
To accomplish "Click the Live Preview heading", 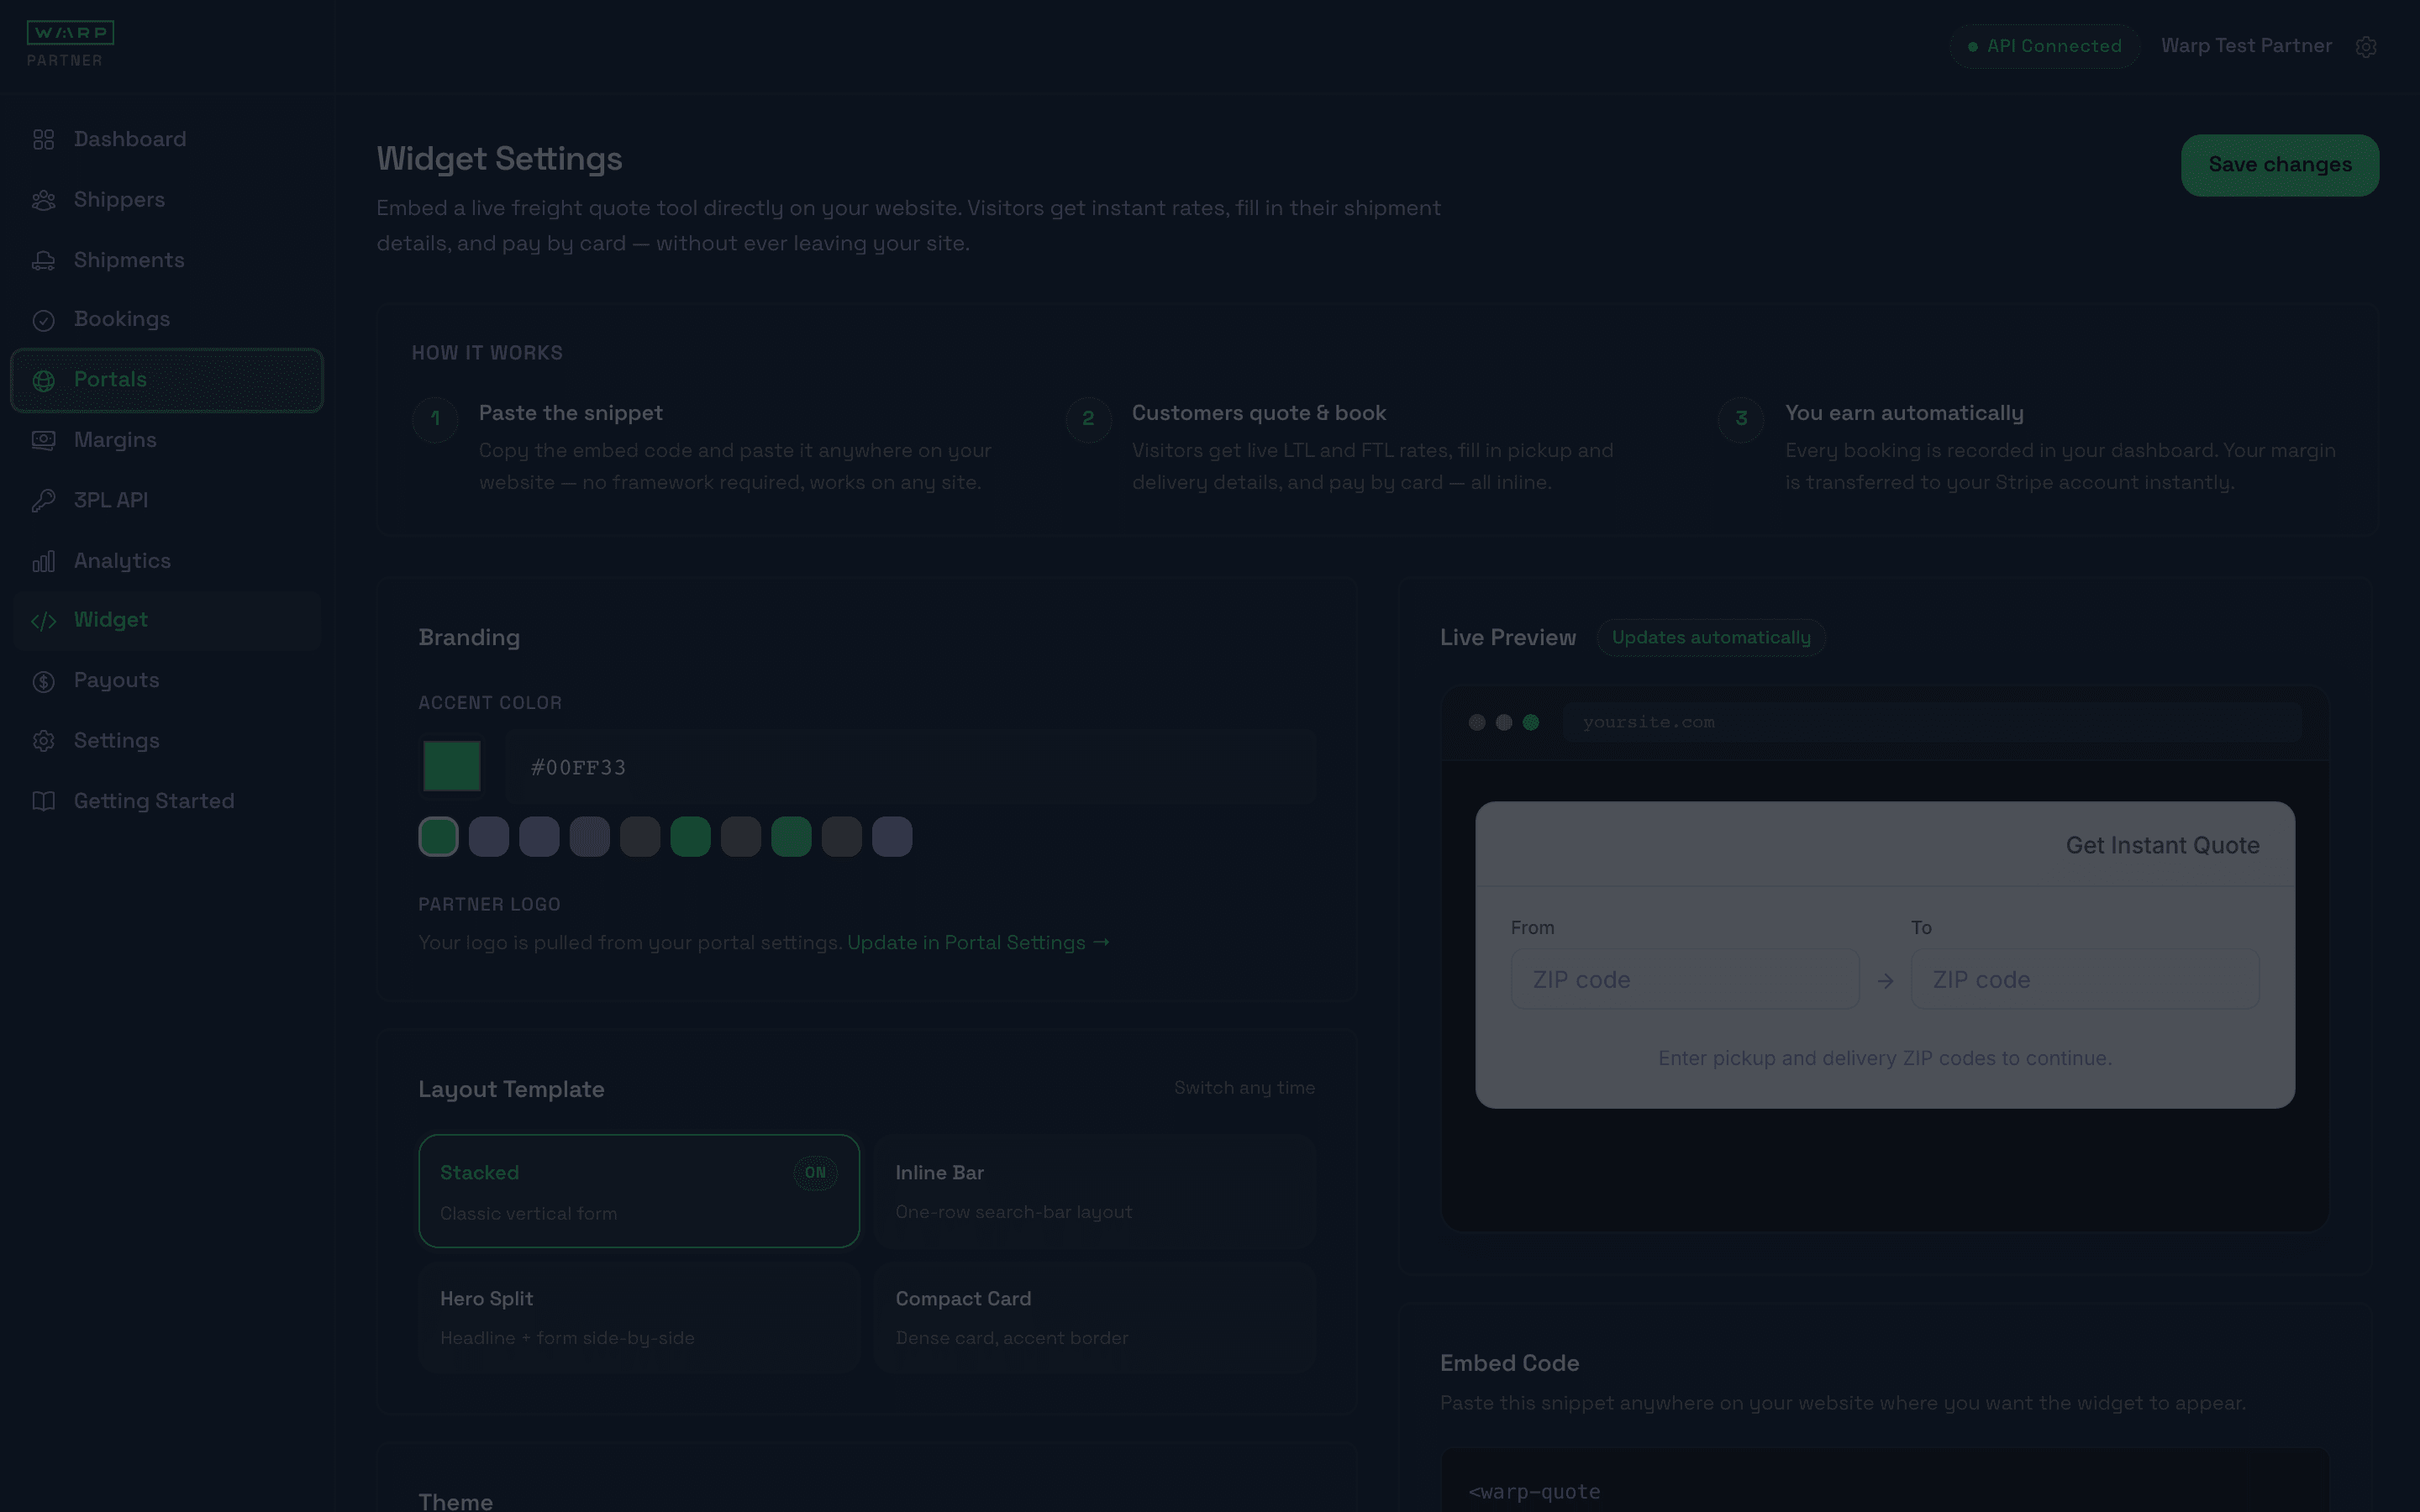I will (x=1508, y=637).
